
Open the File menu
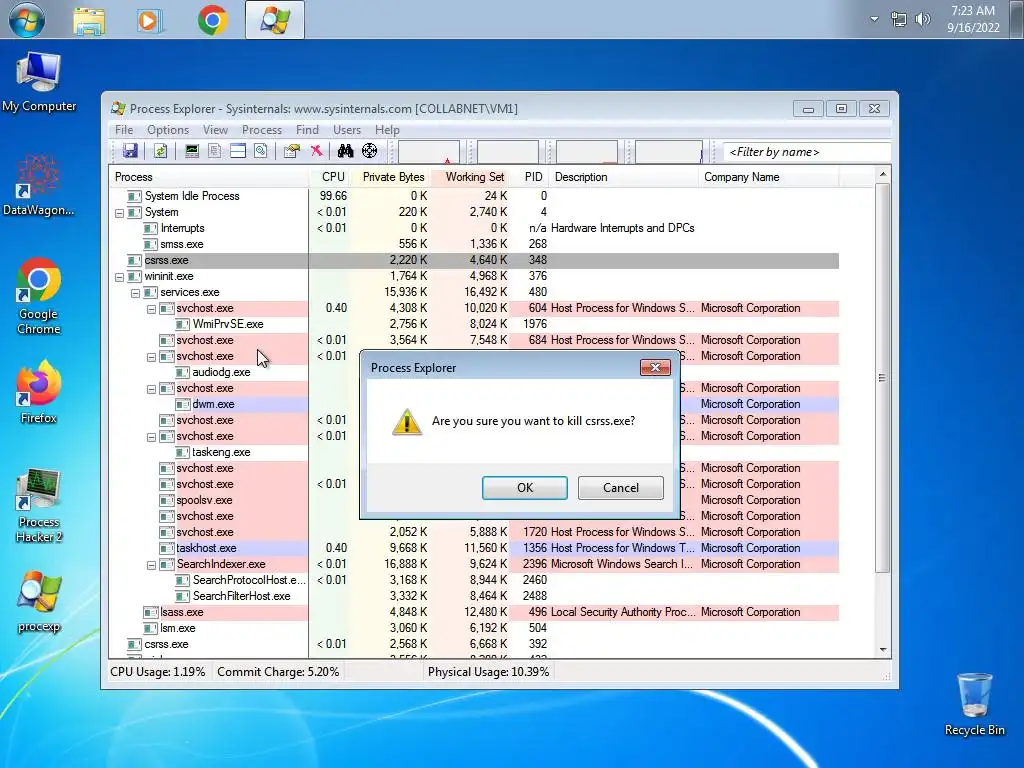[123, 130]
